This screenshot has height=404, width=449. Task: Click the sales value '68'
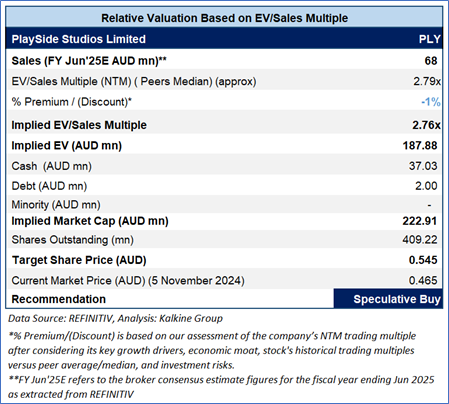coord(431,61)
